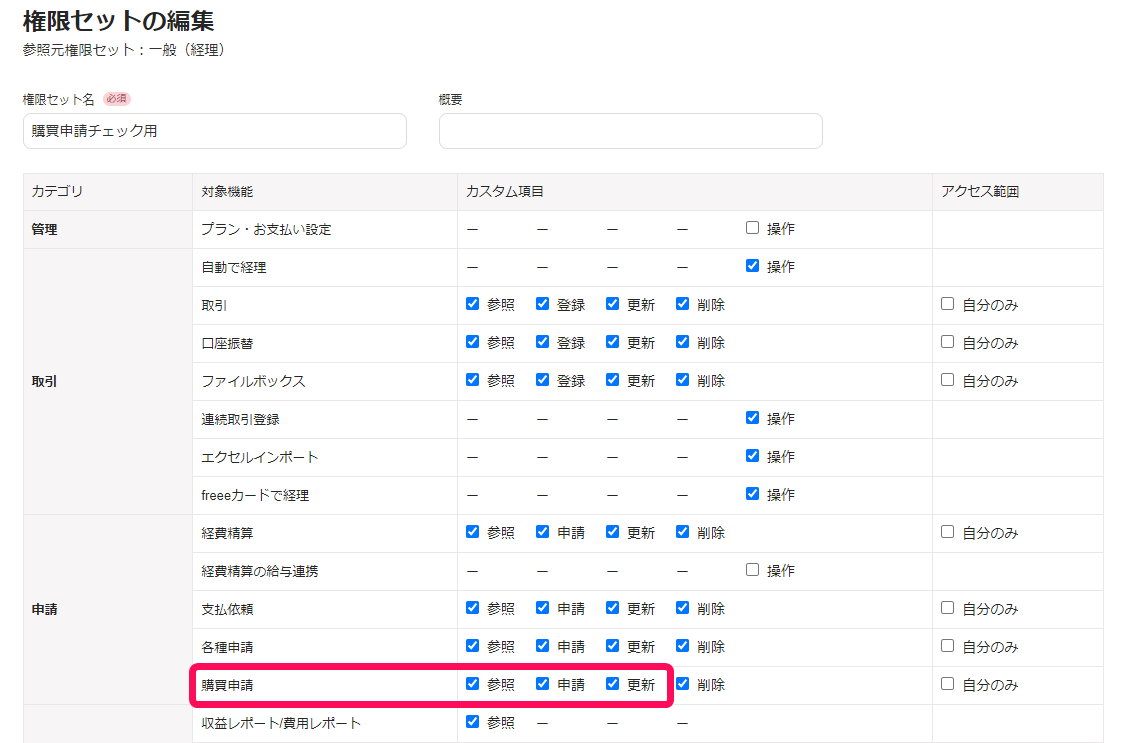Viewport: 1121px width, 743px height.
Task: Toggle 参照 checkbox for 経費精算
Action: (472, 531)
